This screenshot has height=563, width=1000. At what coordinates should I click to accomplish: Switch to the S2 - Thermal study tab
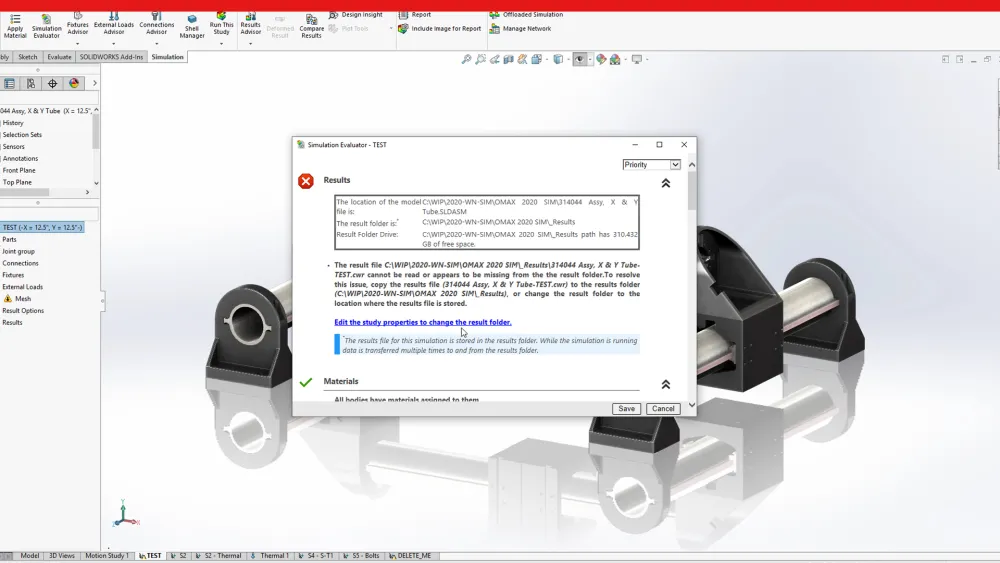218,555
